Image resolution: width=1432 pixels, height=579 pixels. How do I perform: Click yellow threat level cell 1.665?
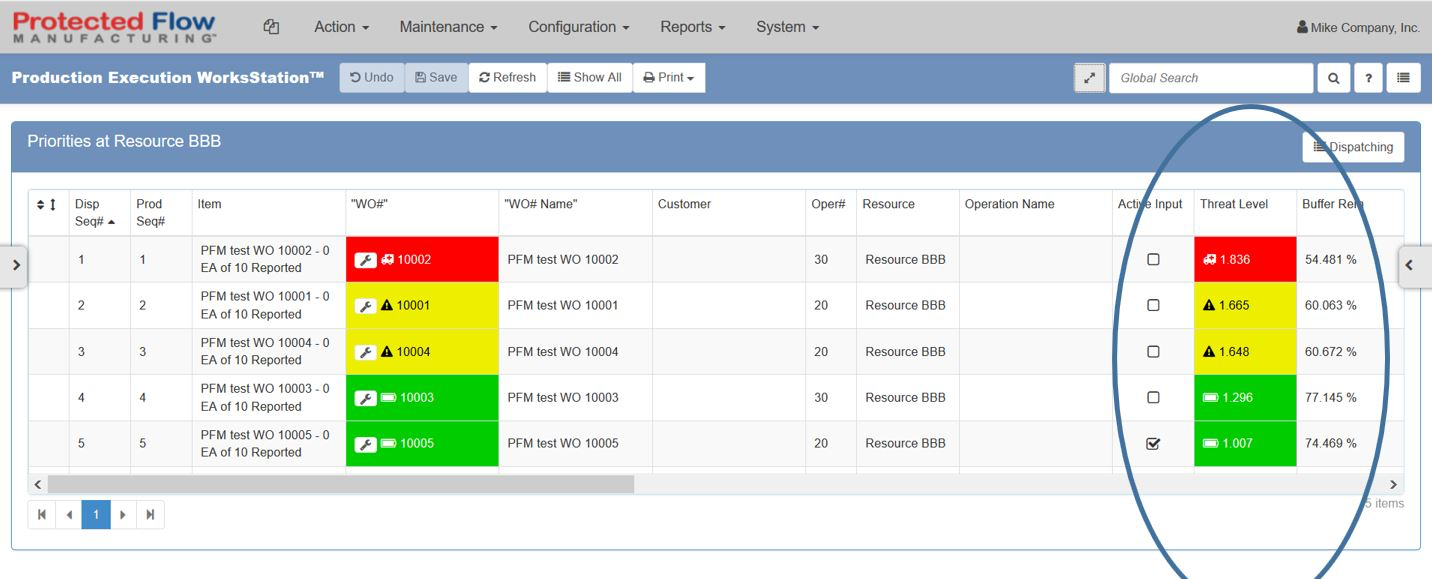pyautogui.click(x=1245, y=305)
